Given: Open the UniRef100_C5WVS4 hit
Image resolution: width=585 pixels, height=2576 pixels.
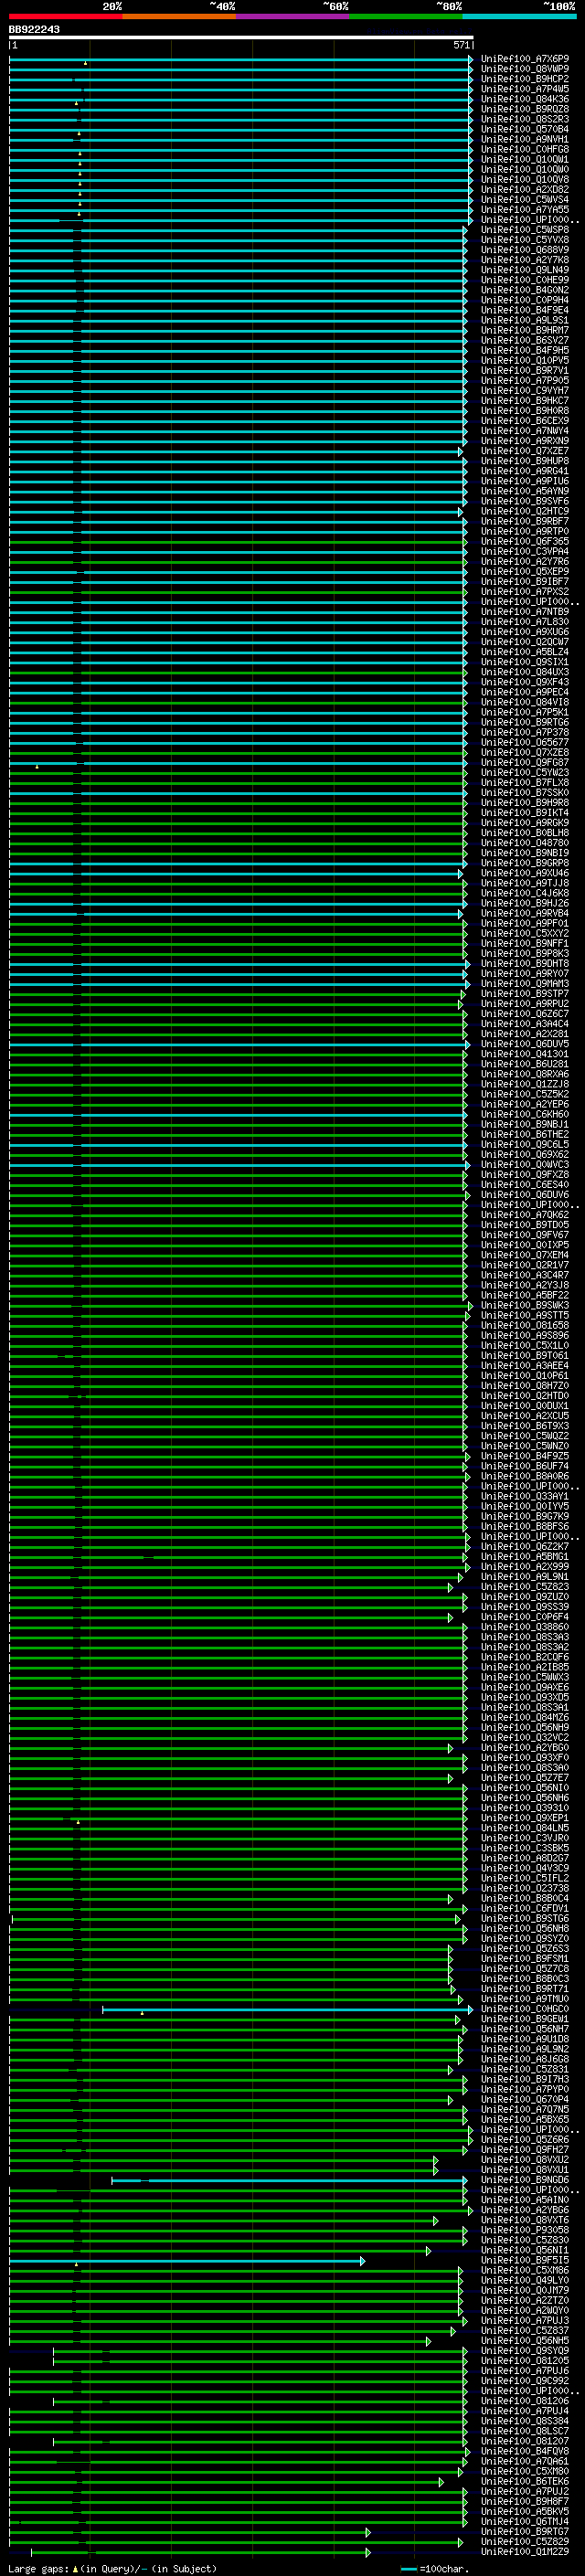Looking at the screenshot, I should point(524,200).
